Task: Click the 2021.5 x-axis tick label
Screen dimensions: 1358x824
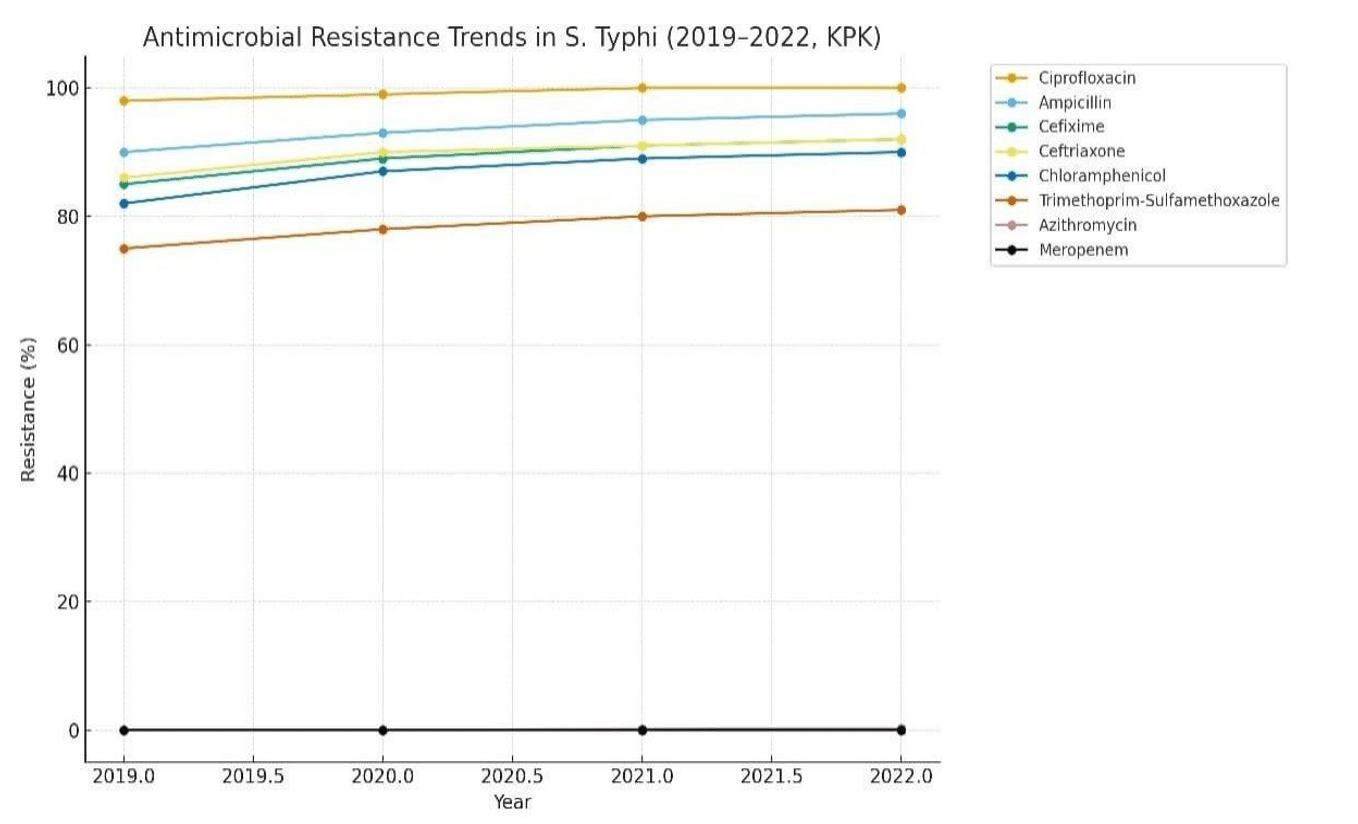Action: click(x=771, y=777)
